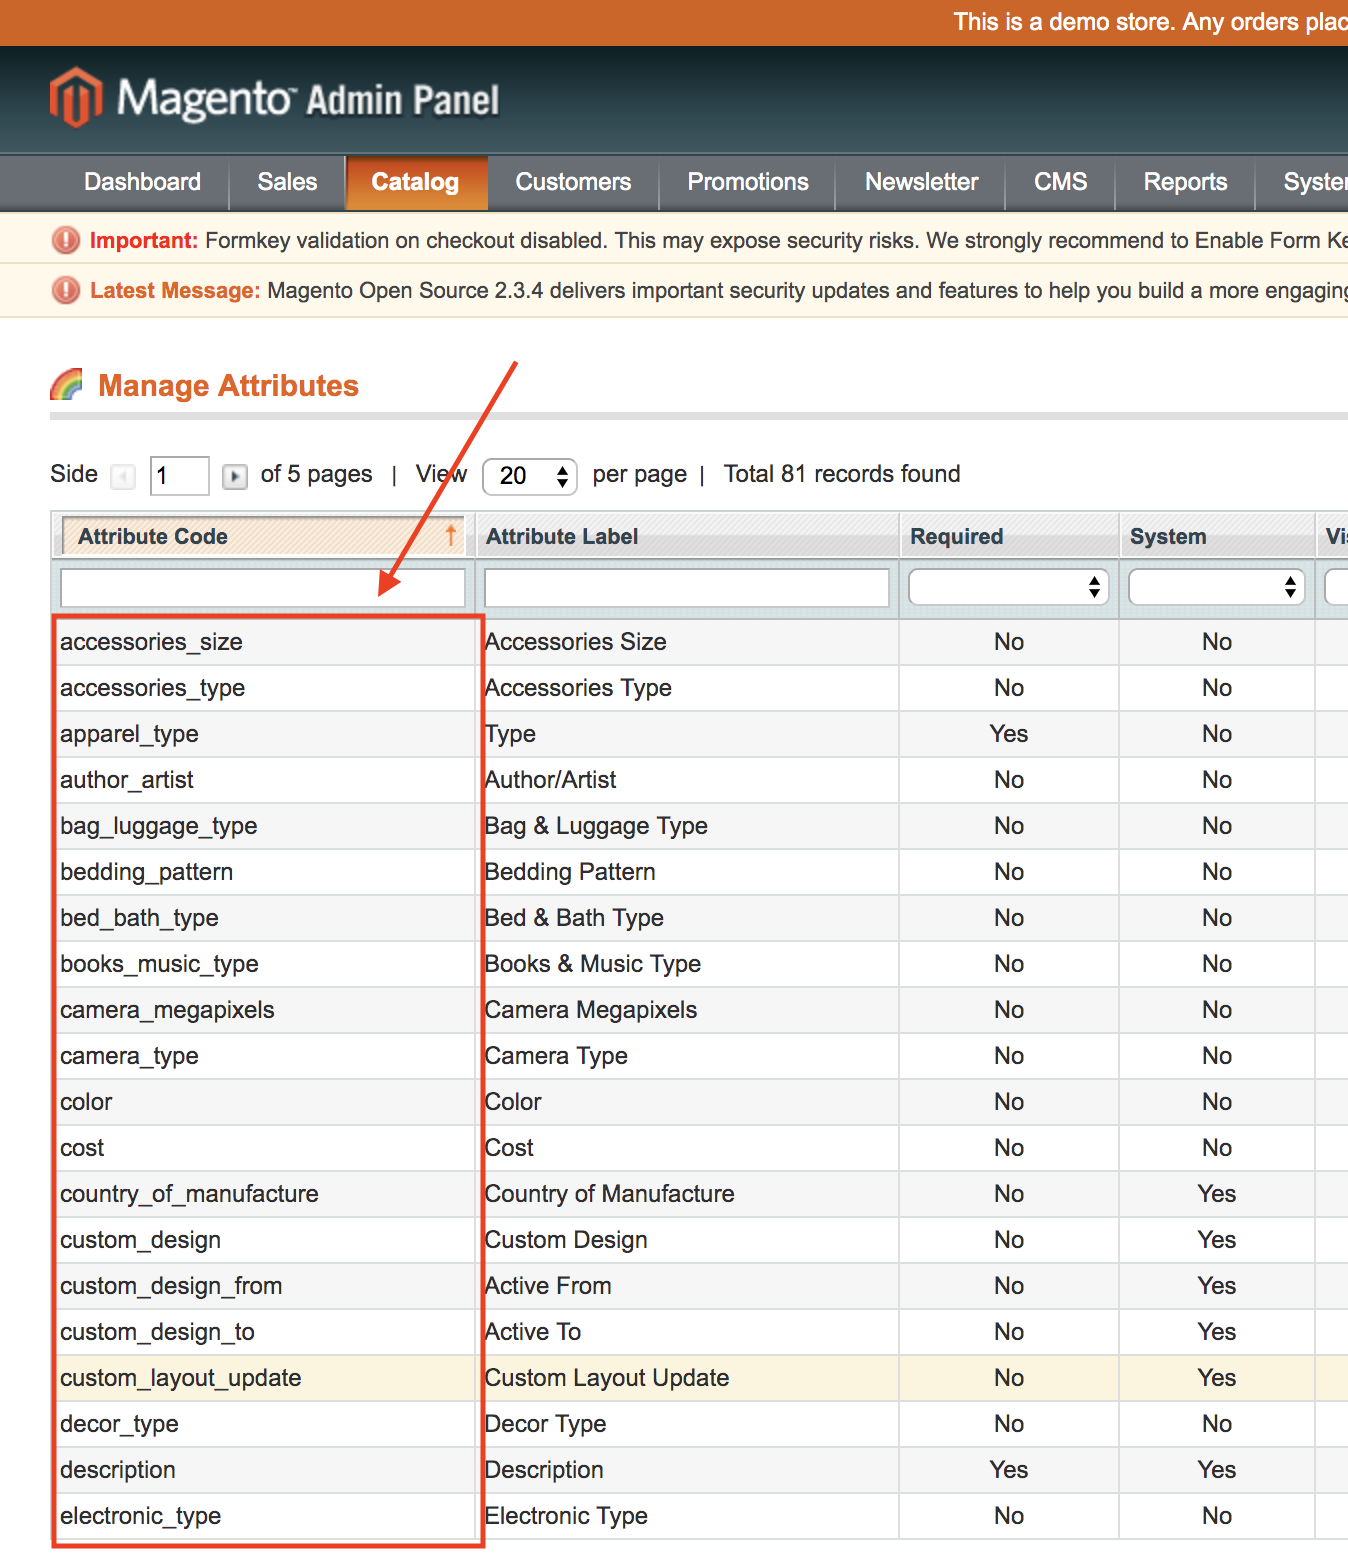1348x1558 pixels.
Task: Open the custom_layout_update attribute row
Action: click(181, 1378)
